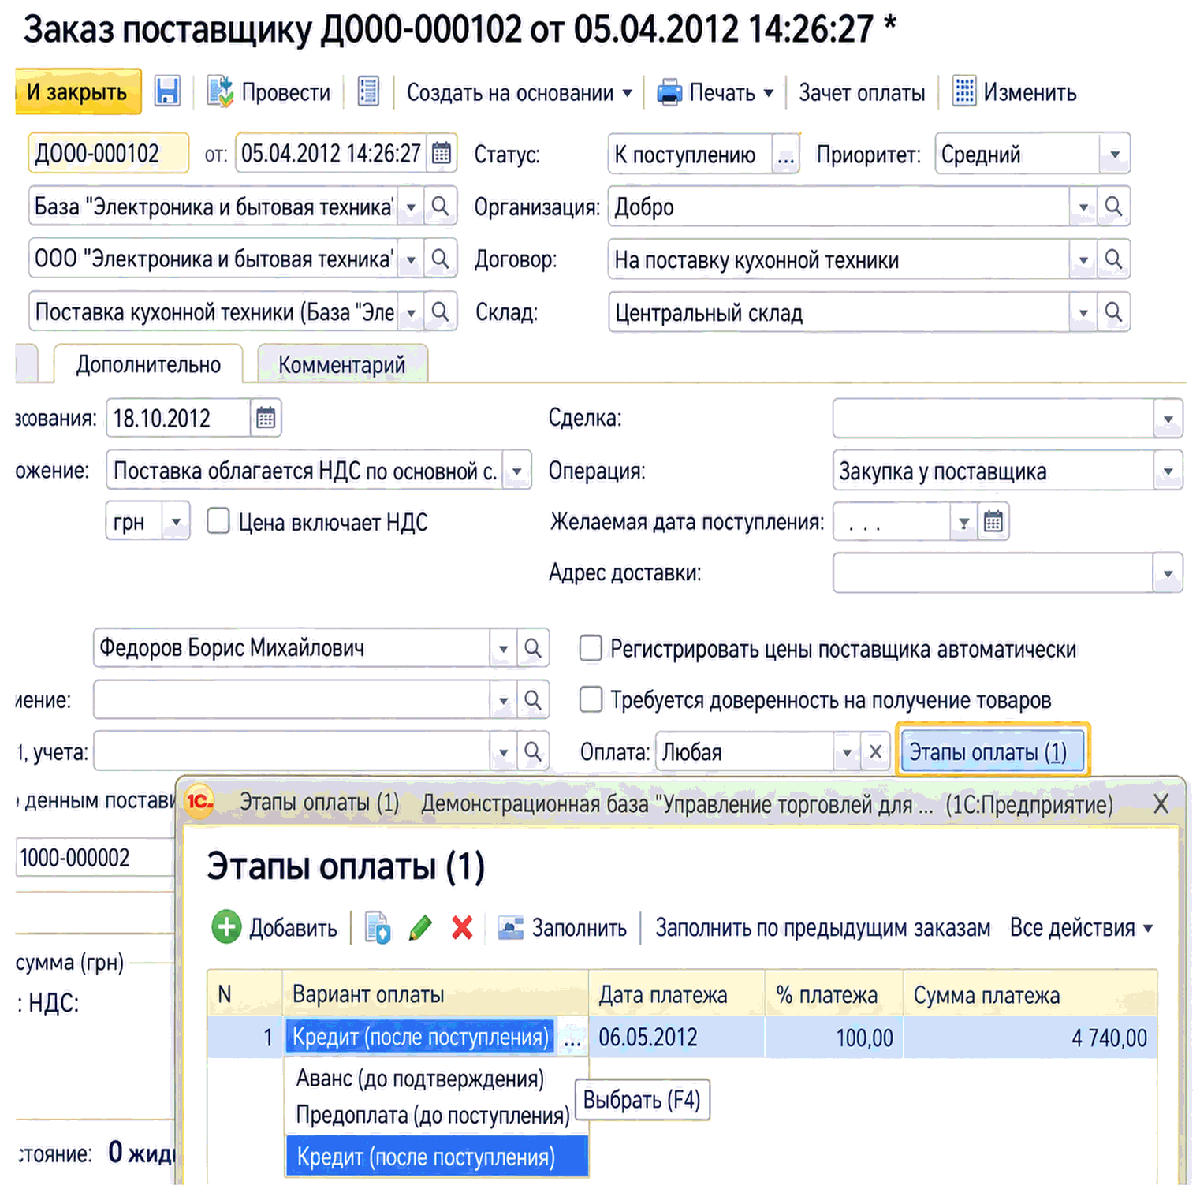Close the Этапы оплаты dialog window
The height and width of the screenshot is (1200, 1200).
coord(1160,804)
